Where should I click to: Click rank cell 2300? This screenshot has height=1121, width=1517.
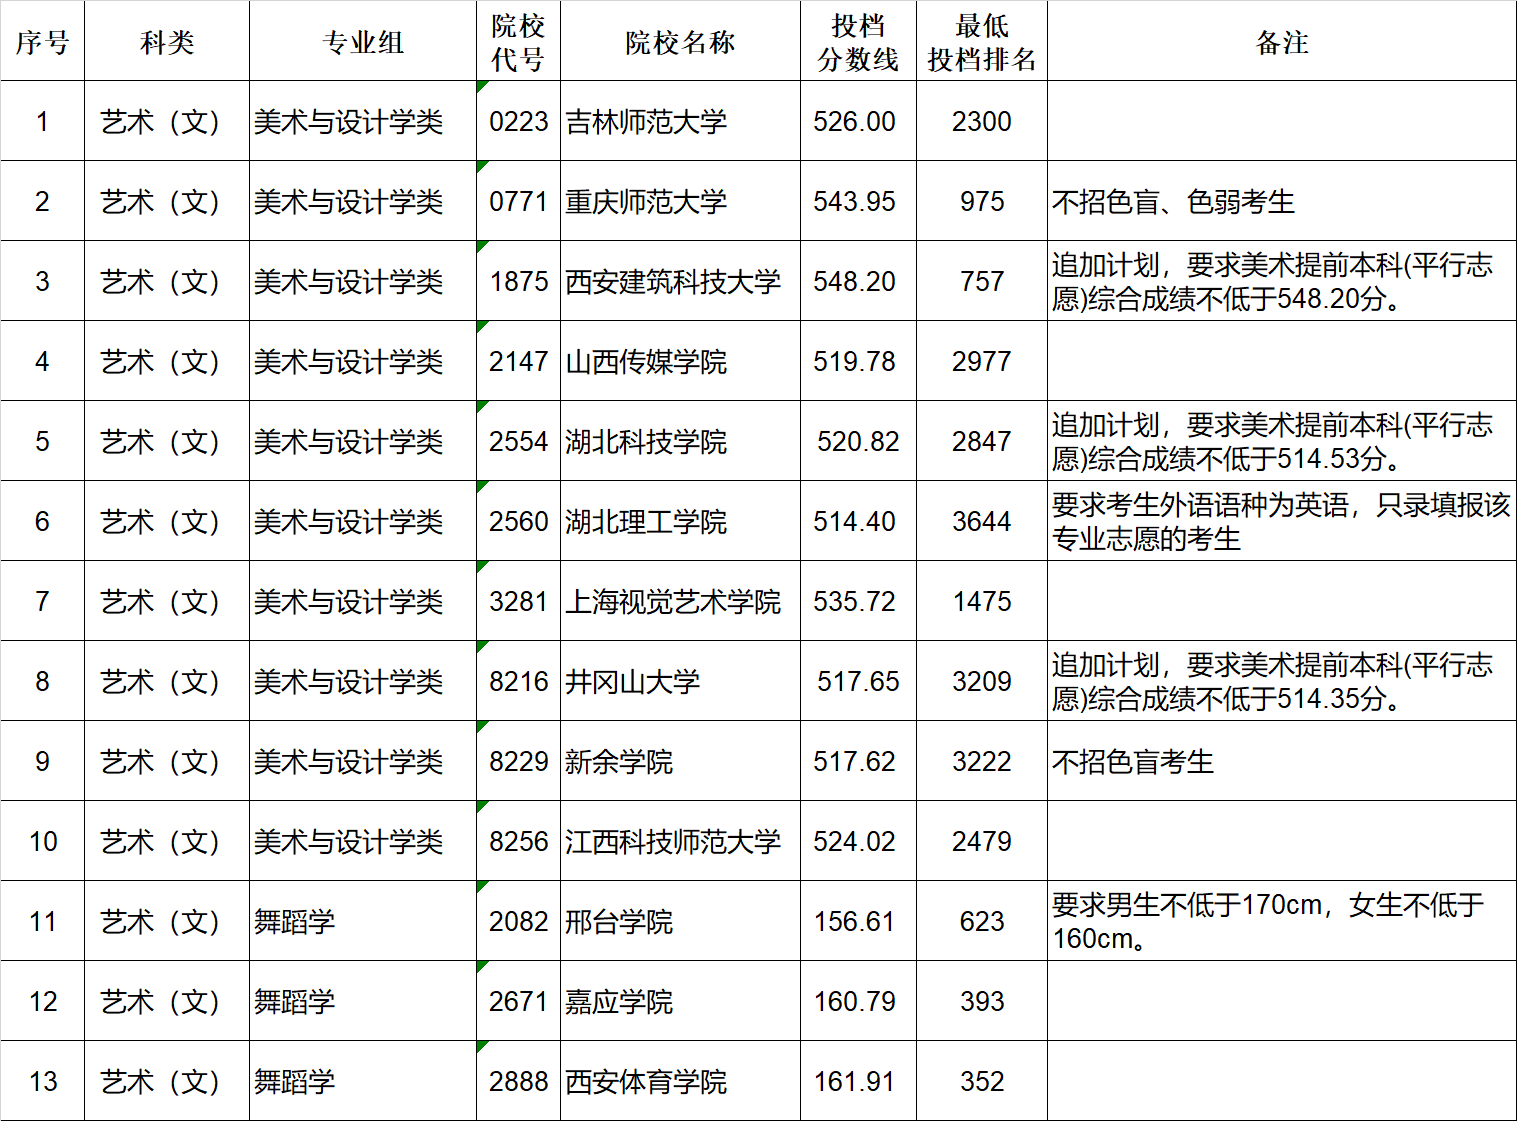(x=982, y=121)
